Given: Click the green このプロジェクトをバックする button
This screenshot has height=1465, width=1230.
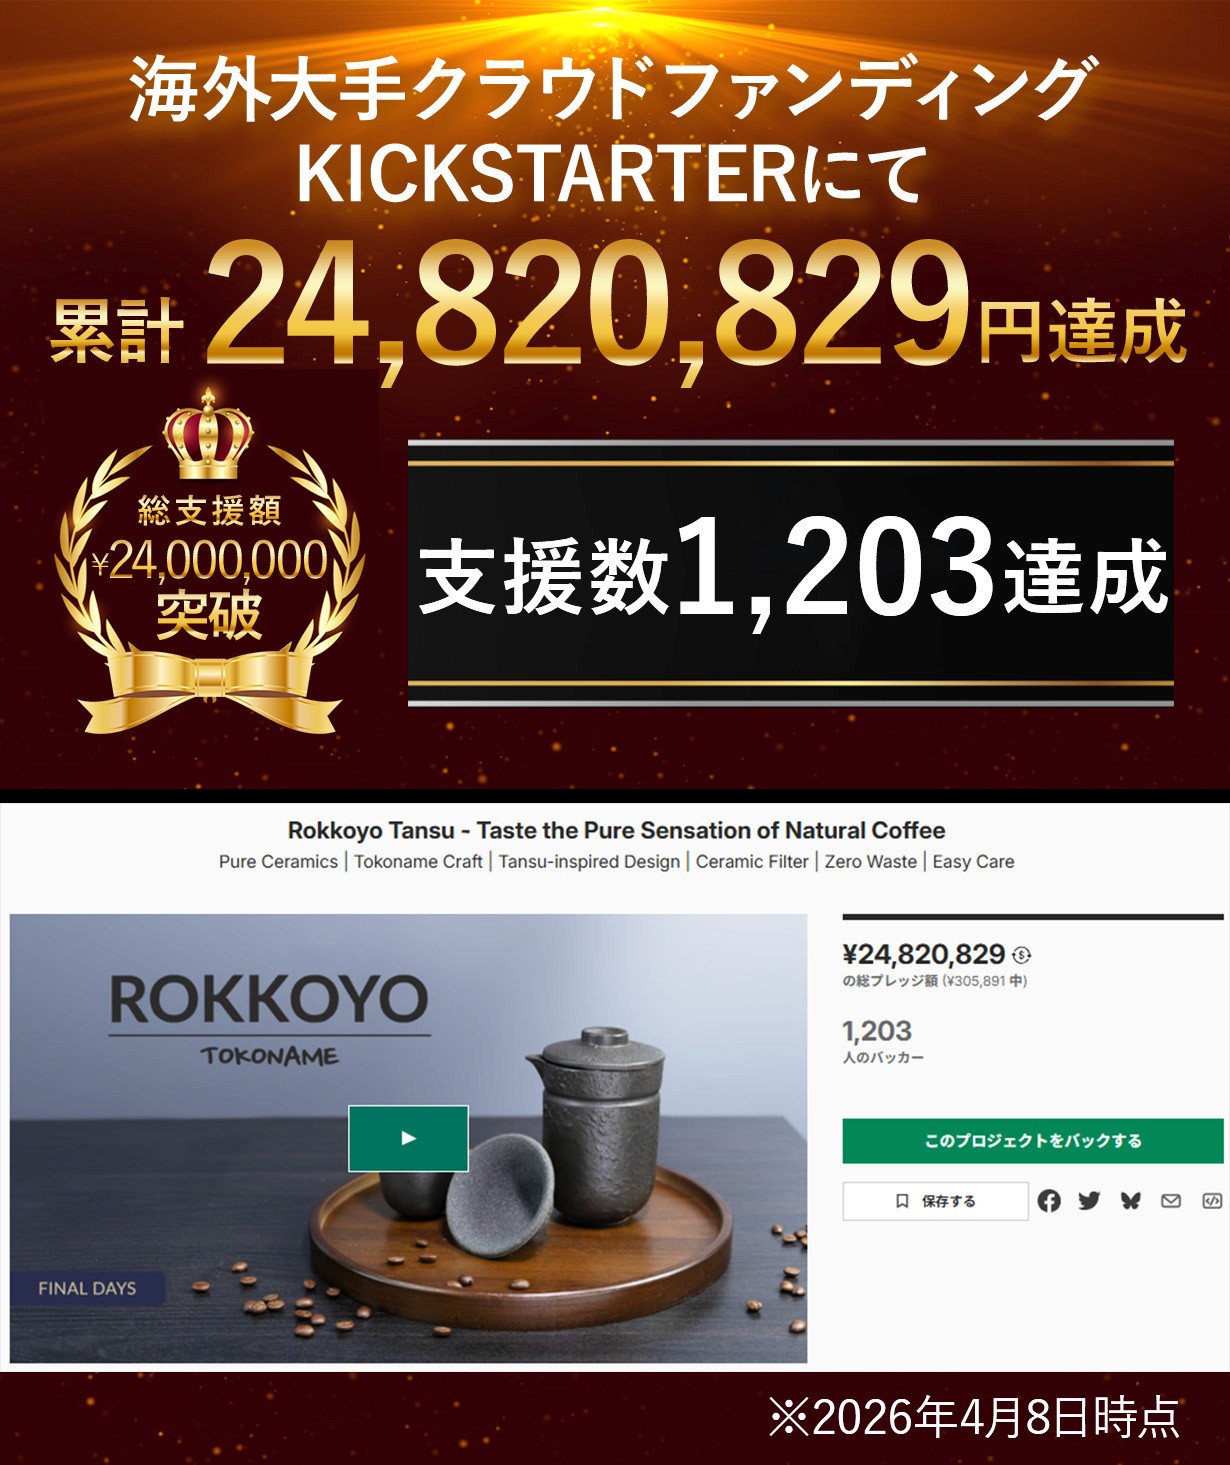Looking at the screenshot, I should pyautogui.click(x=1033, y=1141).
